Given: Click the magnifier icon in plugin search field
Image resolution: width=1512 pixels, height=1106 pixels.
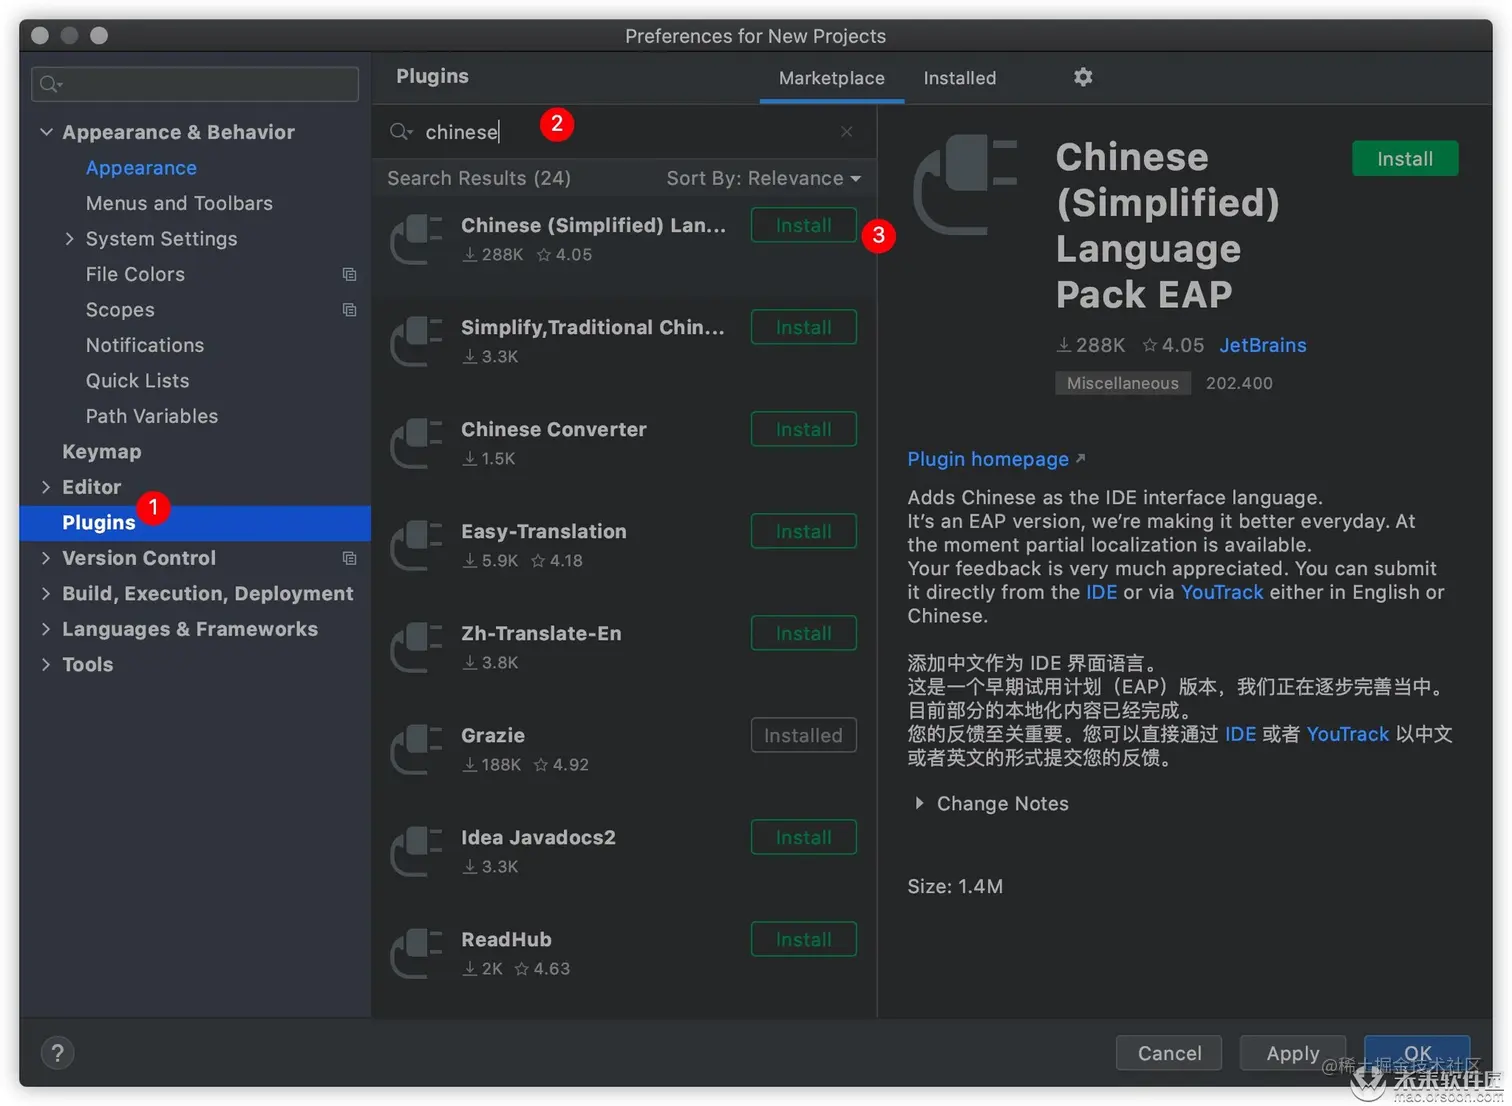Looking at the screenshot, I should (x=401, y=132).
